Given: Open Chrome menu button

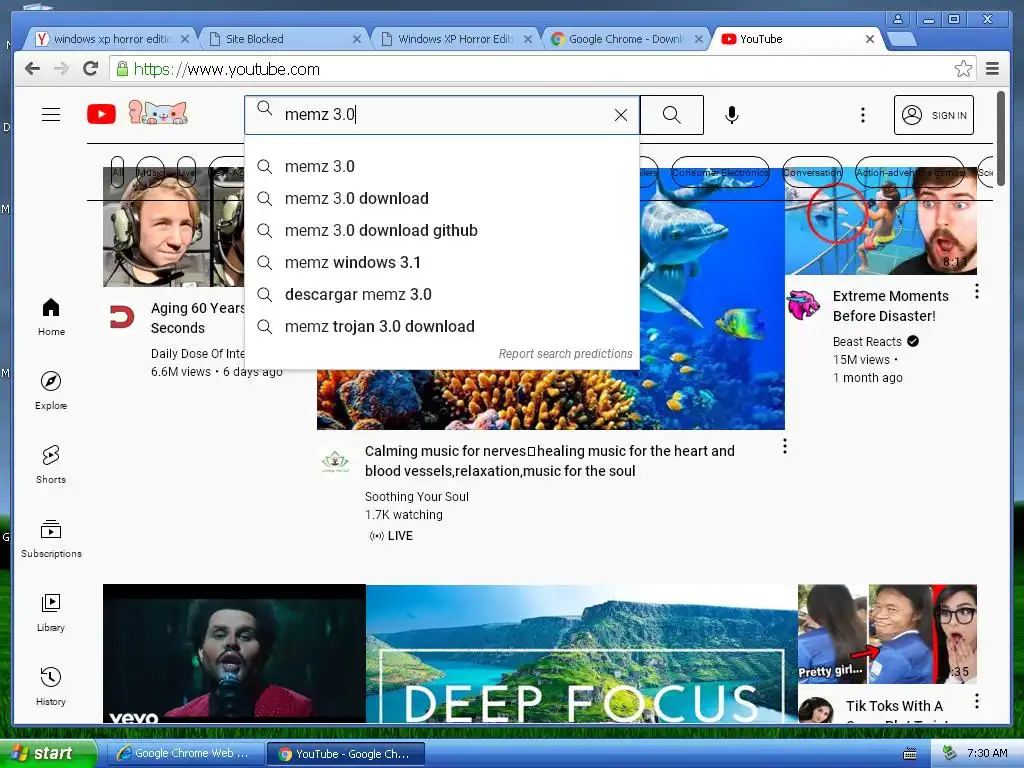Looking at the screenshot, I should 992,69.
